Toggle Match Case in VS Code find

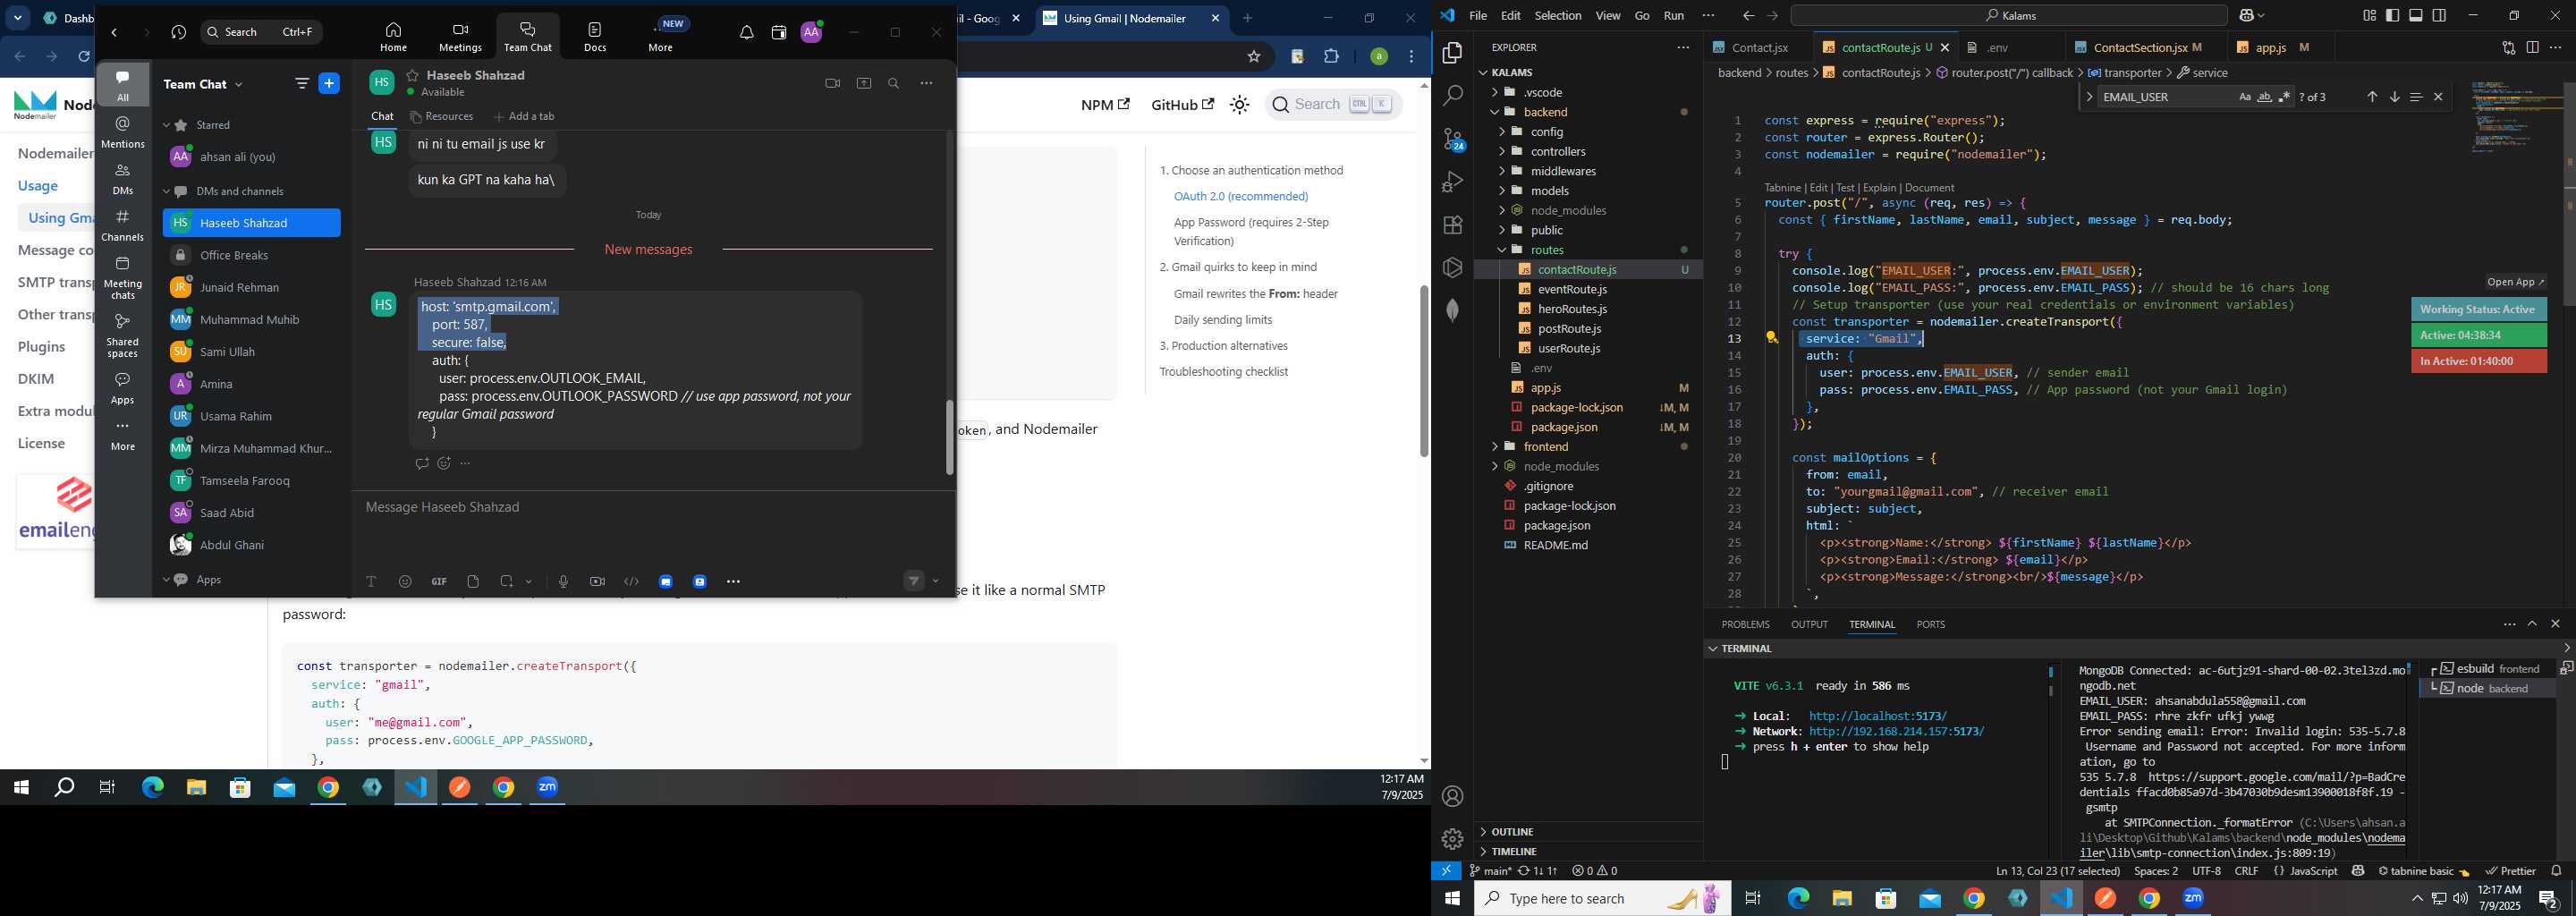click(2245, 97)
